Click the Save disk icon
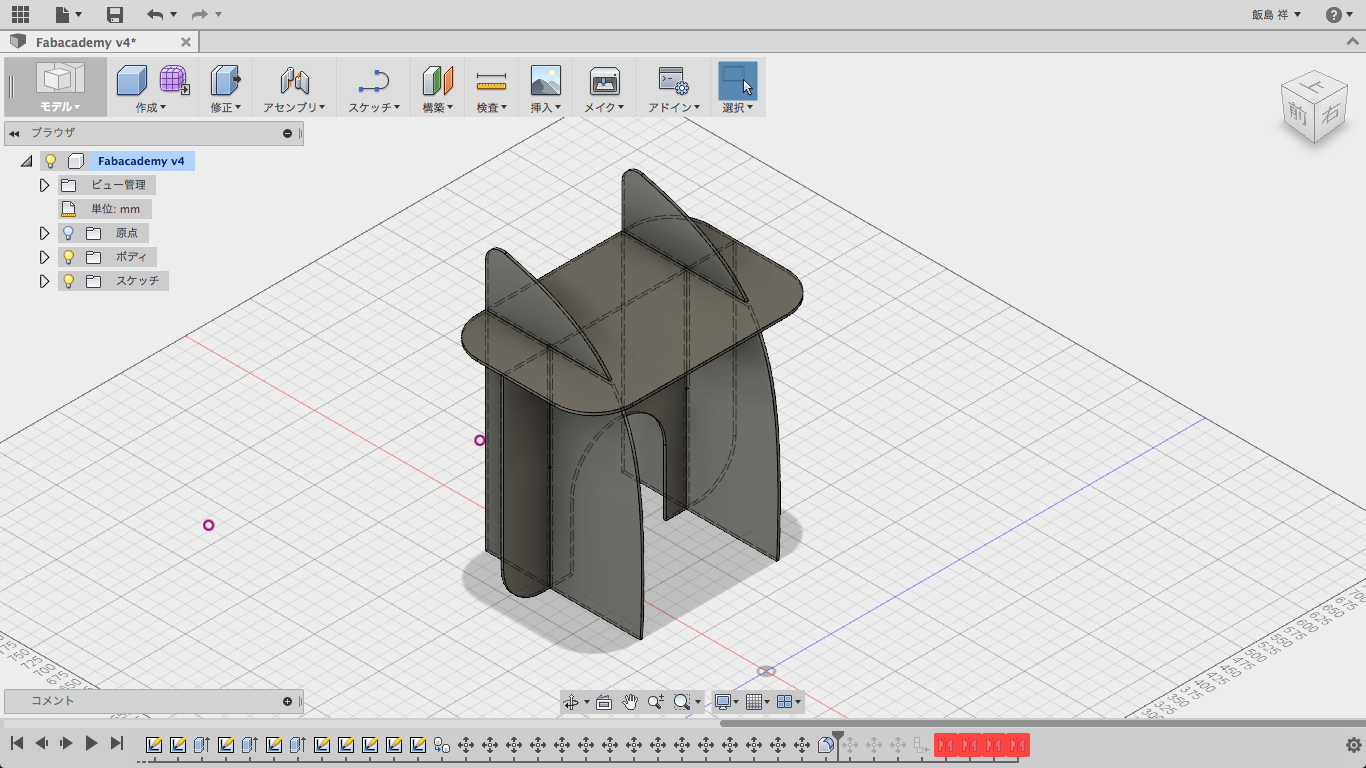Screen dimensions: 1366x768 (x=115, y=14)
